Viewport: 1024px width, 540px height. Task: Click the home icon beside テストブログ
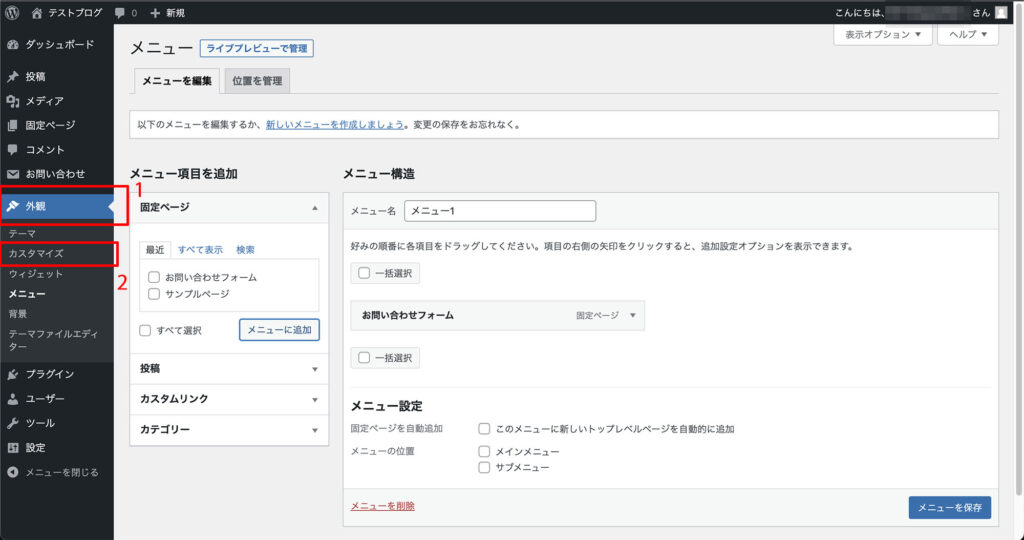click(x=37, y=12)
